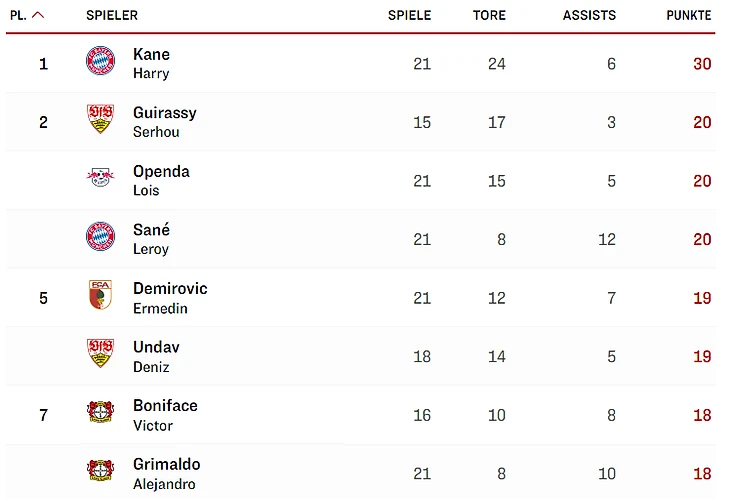
Task: Open player Openda Lois's profile
Action: [x=160, y=180]
